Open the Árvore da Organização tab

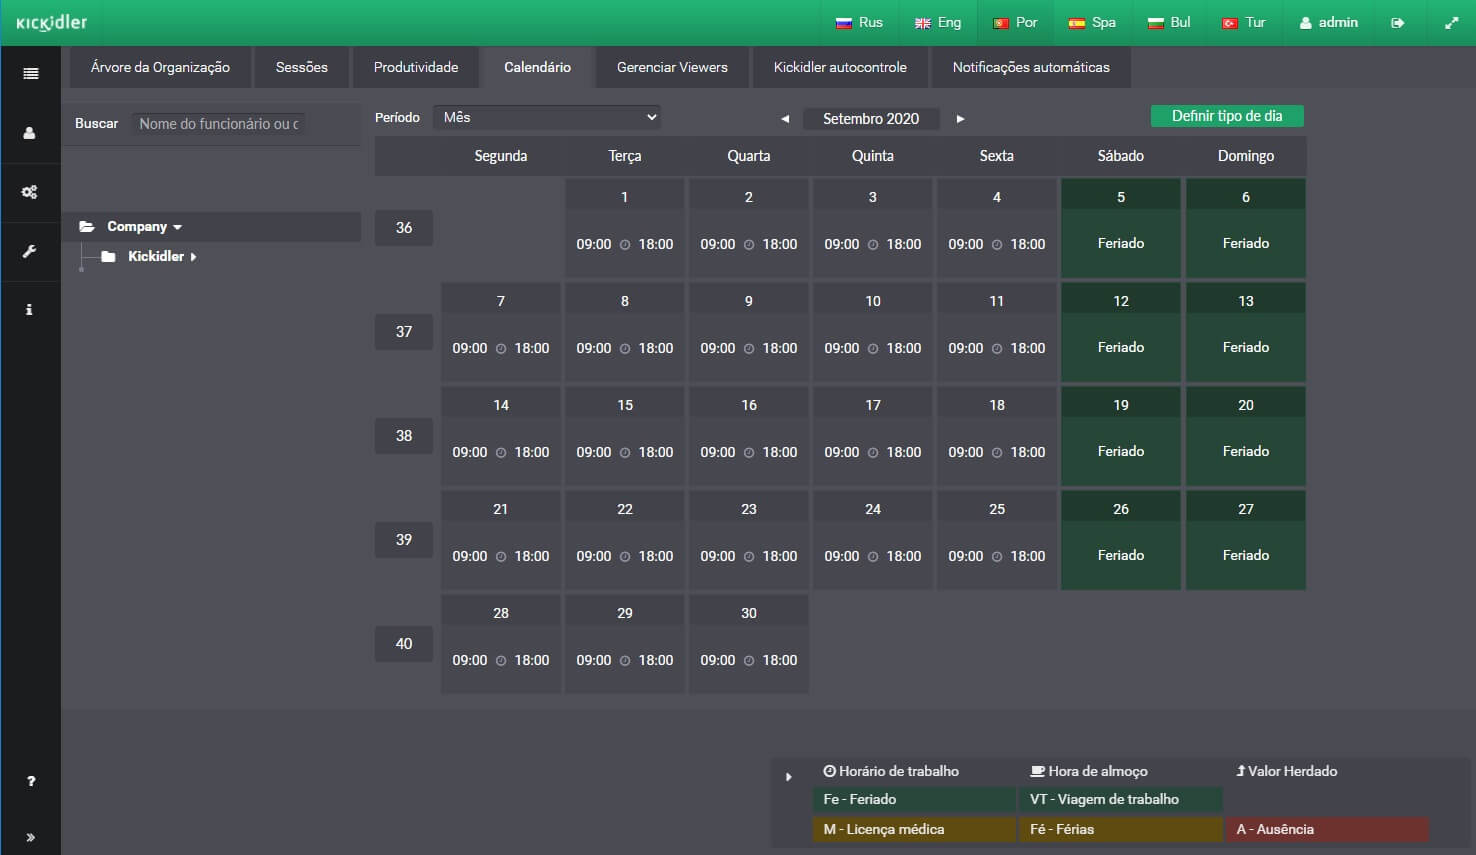click(x=160, y=67)
